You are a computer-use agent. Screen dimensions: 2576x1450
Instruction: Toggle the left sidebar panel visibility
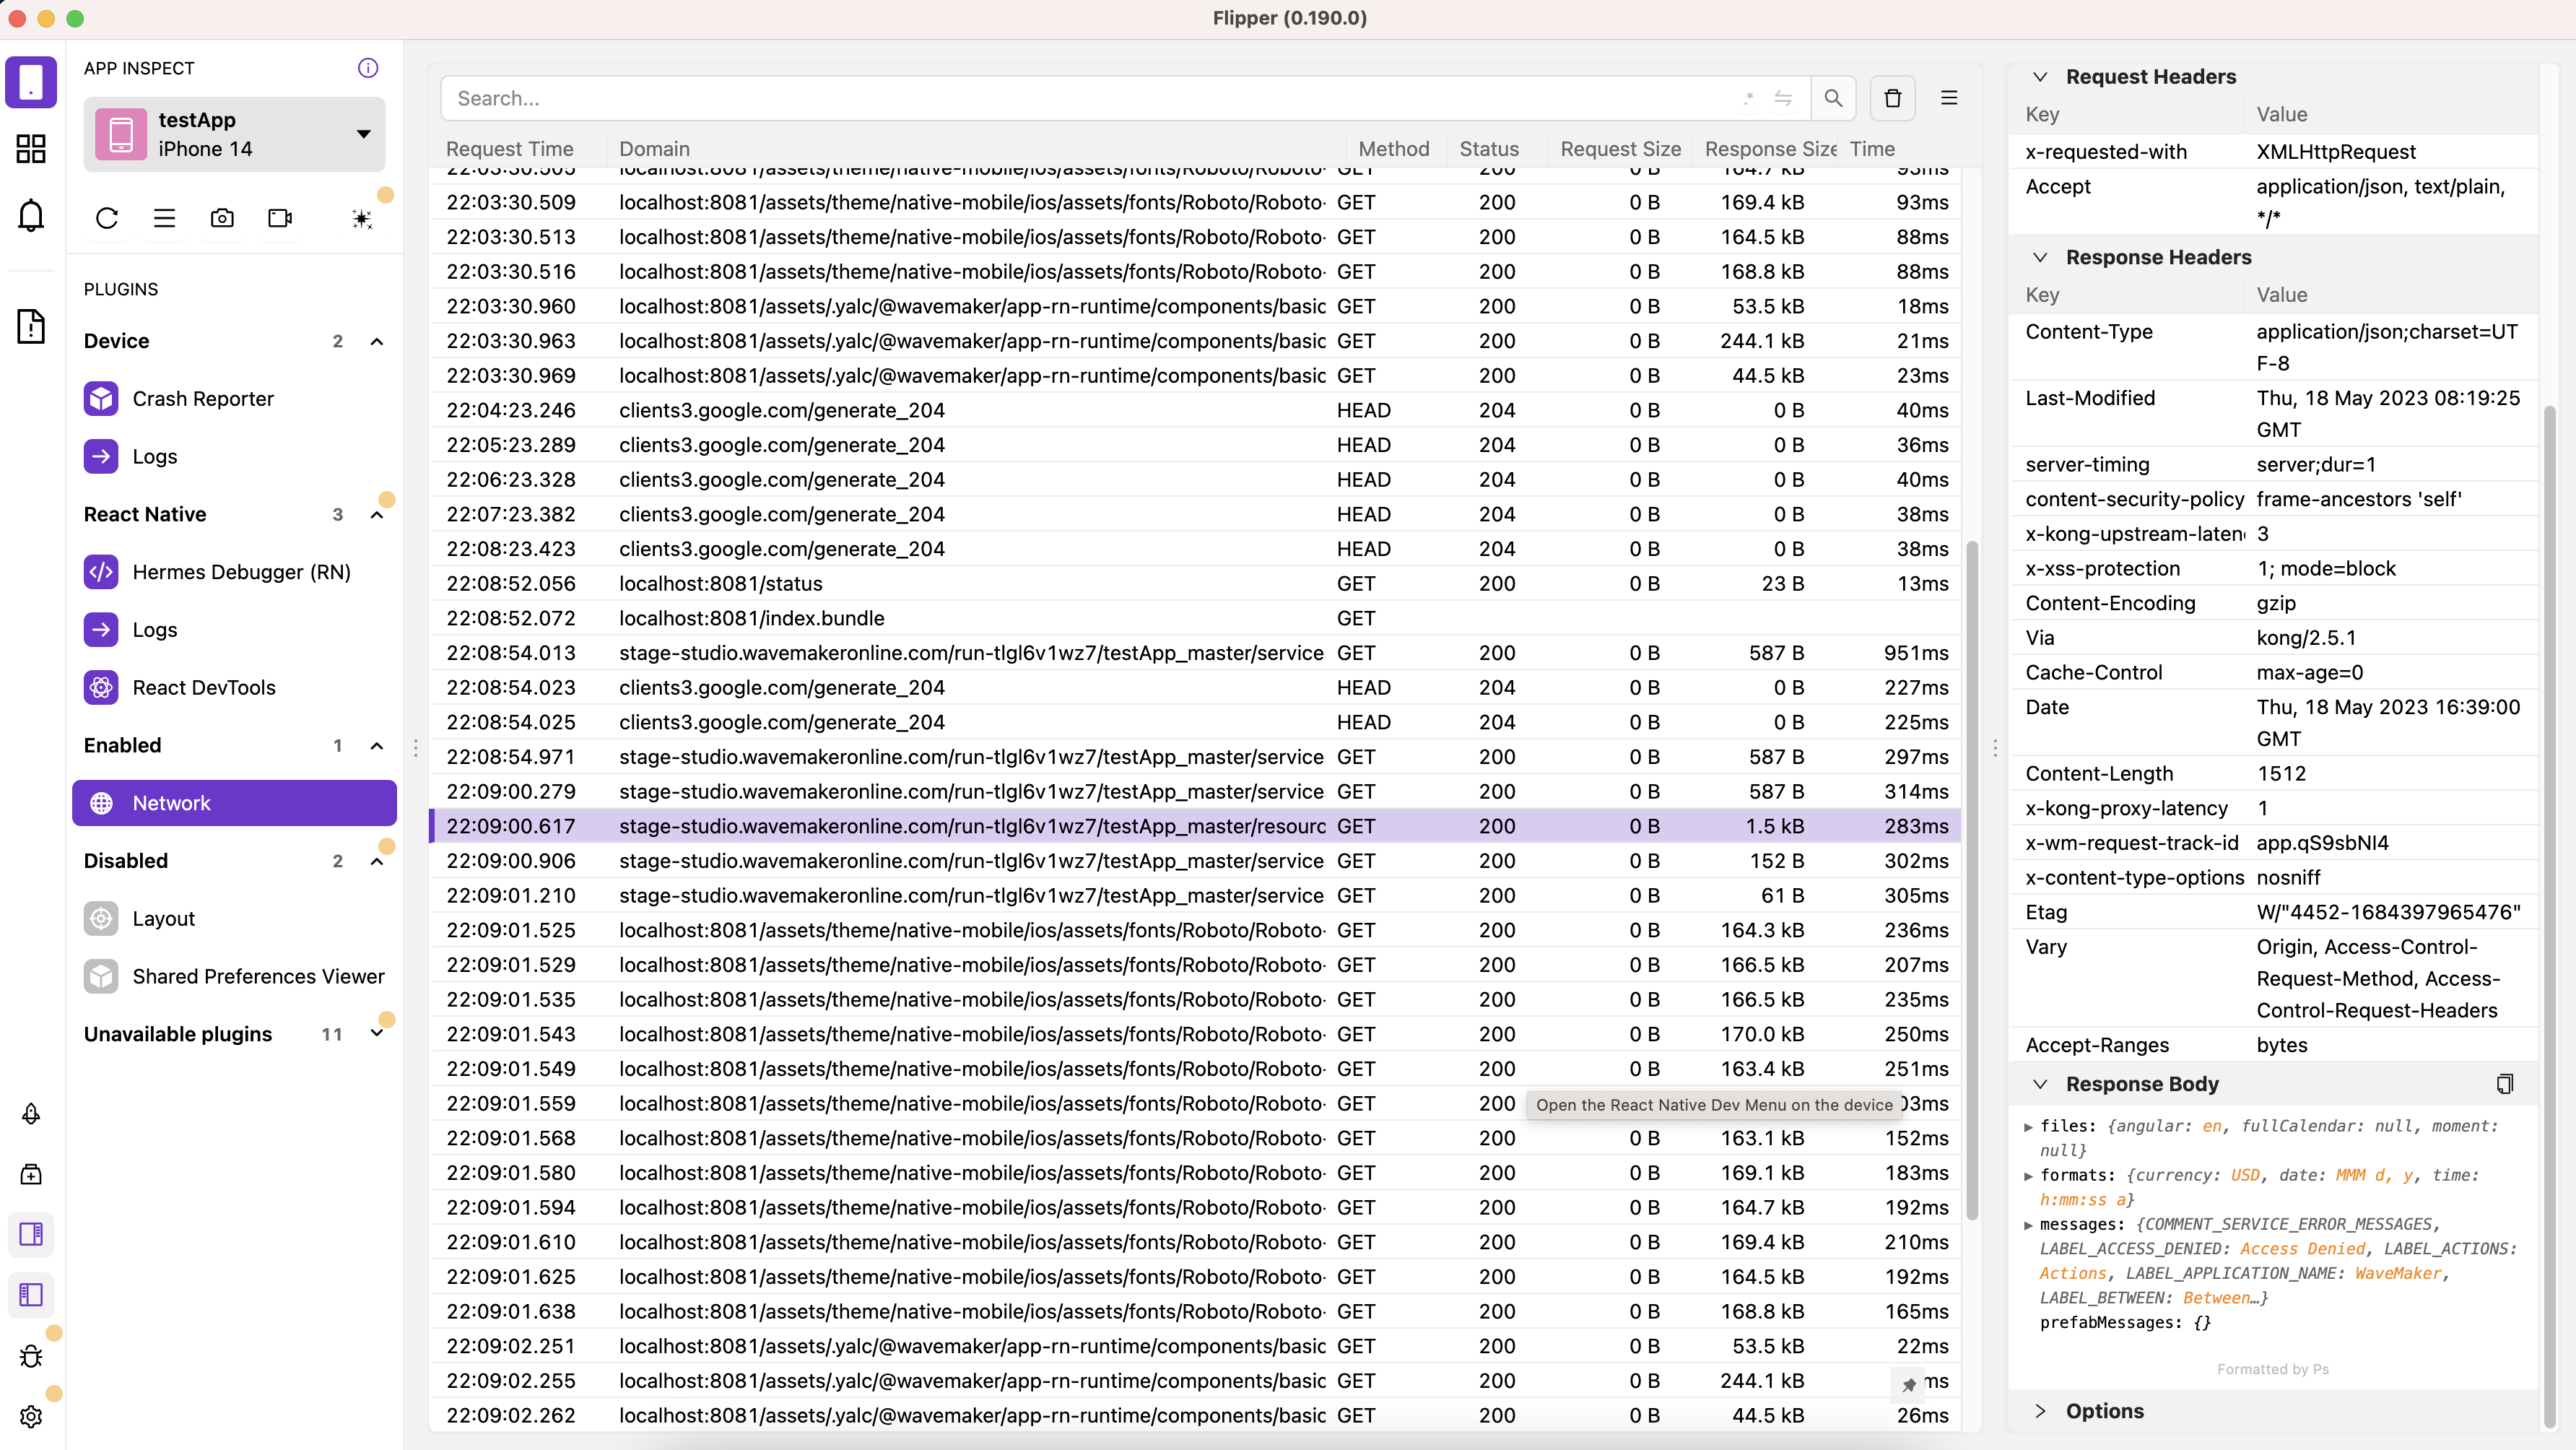31,1295
